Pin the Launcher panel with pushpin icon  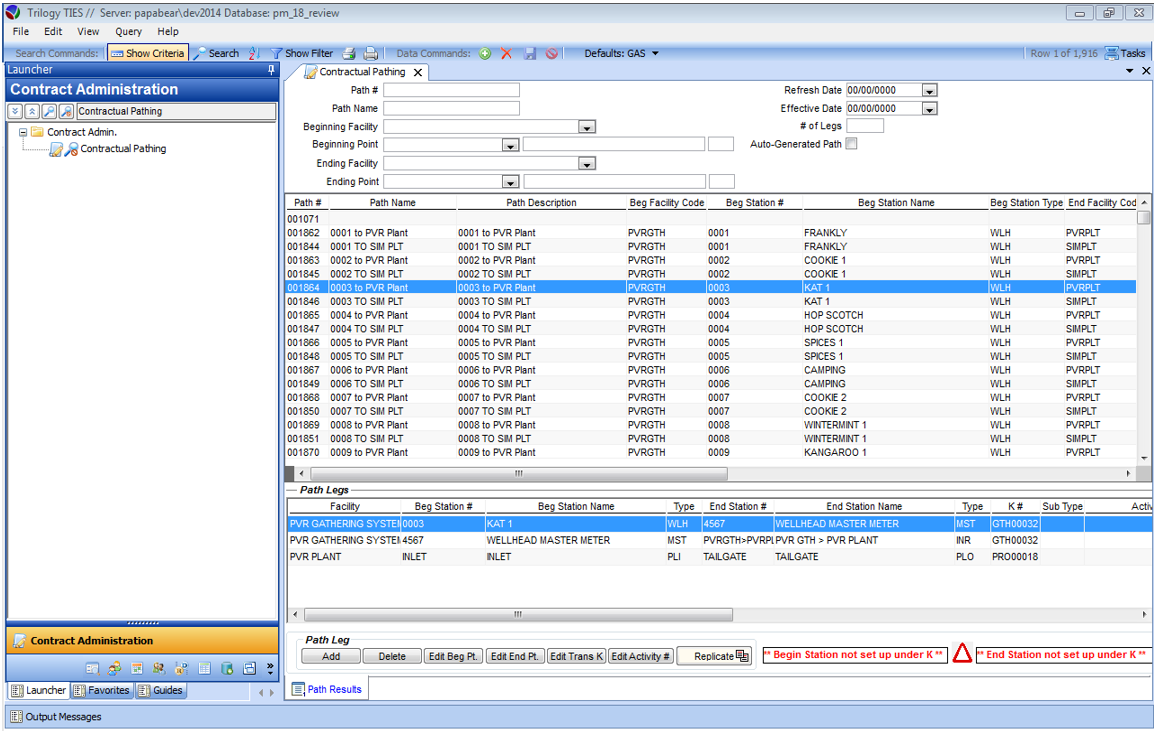click(x=271, y=70)
